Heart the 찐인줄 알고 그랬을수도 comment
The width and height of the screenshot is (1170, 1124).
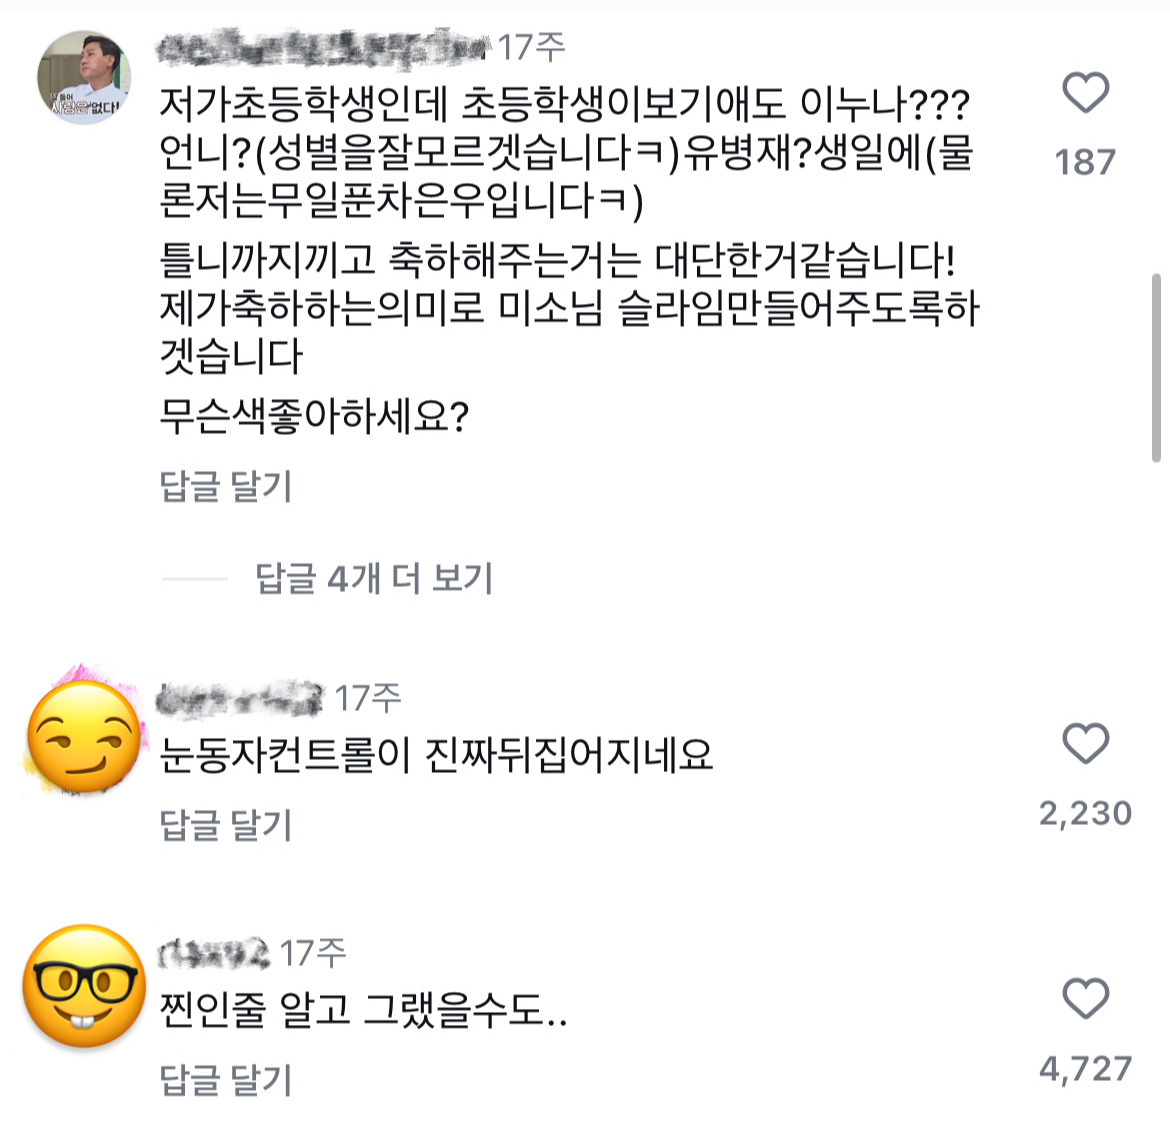click(x=1085, y=1000)
